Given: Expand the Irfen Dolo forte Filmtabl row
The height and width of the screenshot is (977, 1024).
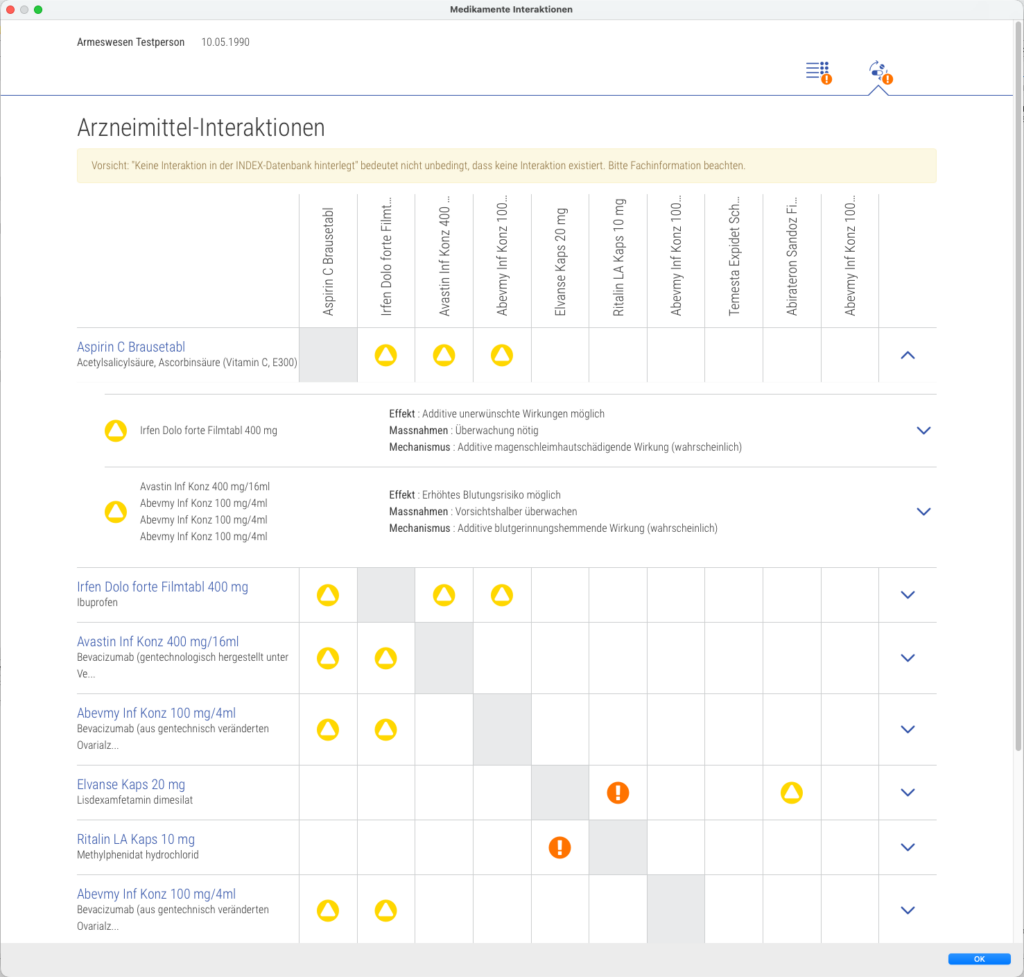Looking at the screenshot, I should [908, 595].
